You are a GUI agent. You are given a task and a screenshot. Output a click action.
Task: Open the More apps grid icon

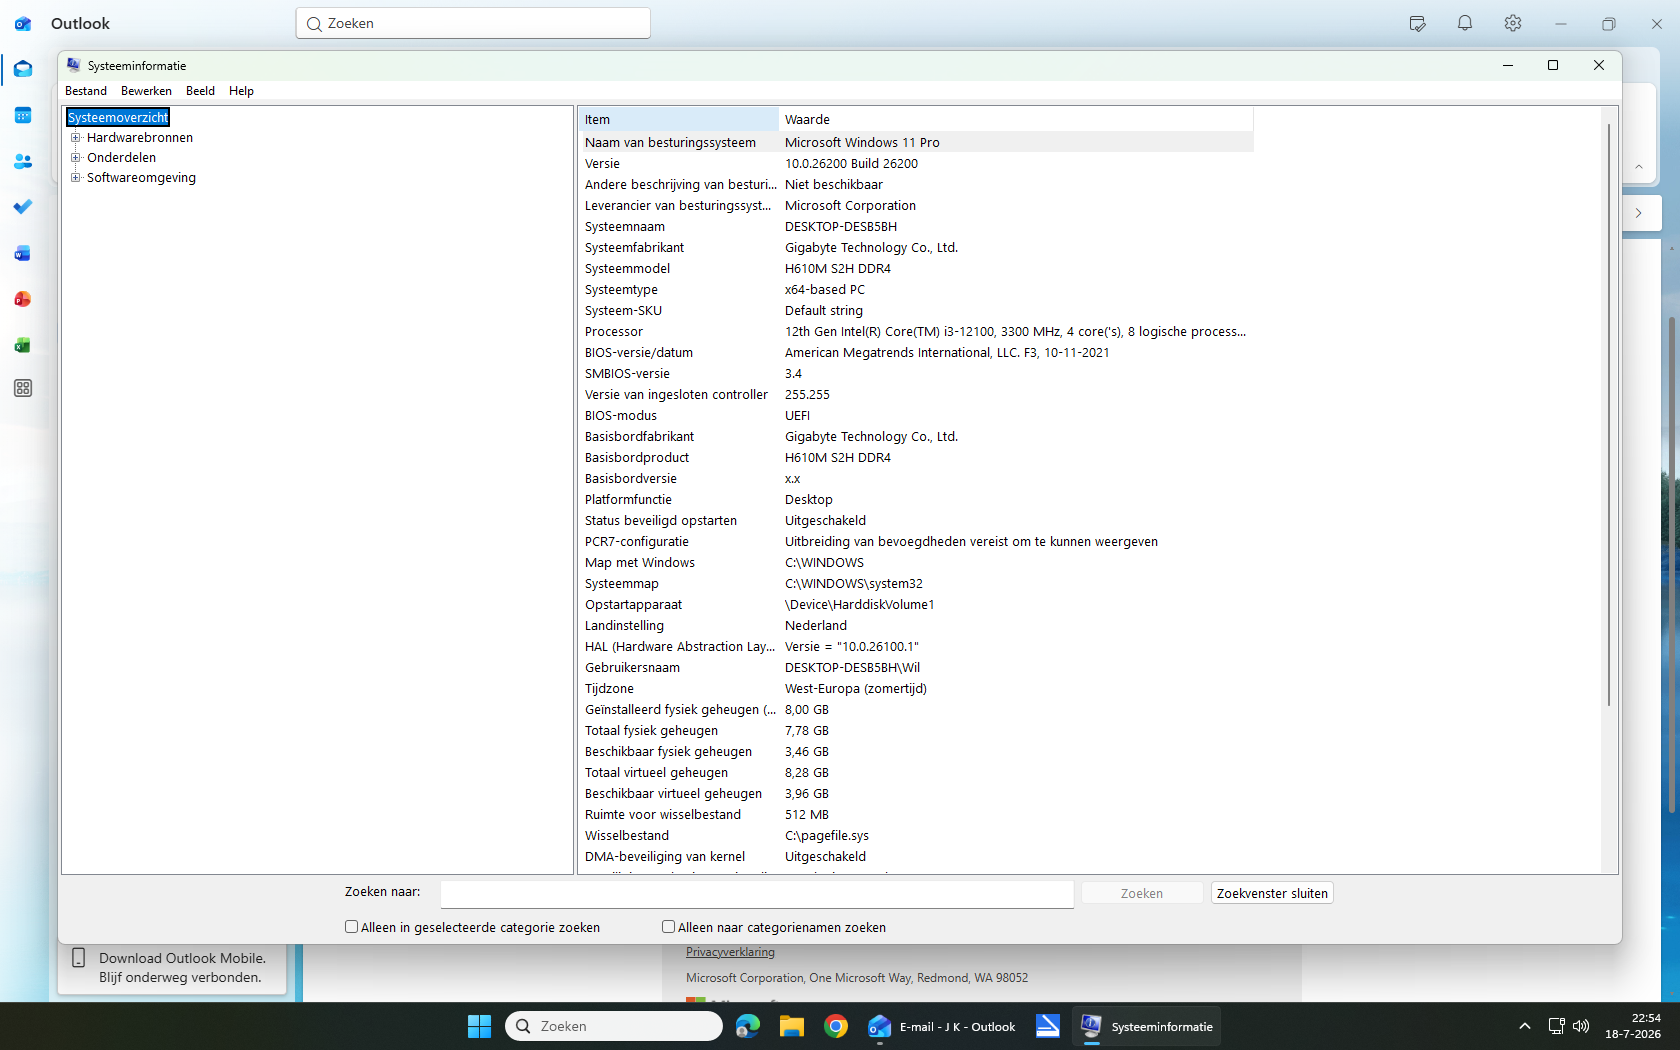[x=23, y=388]
